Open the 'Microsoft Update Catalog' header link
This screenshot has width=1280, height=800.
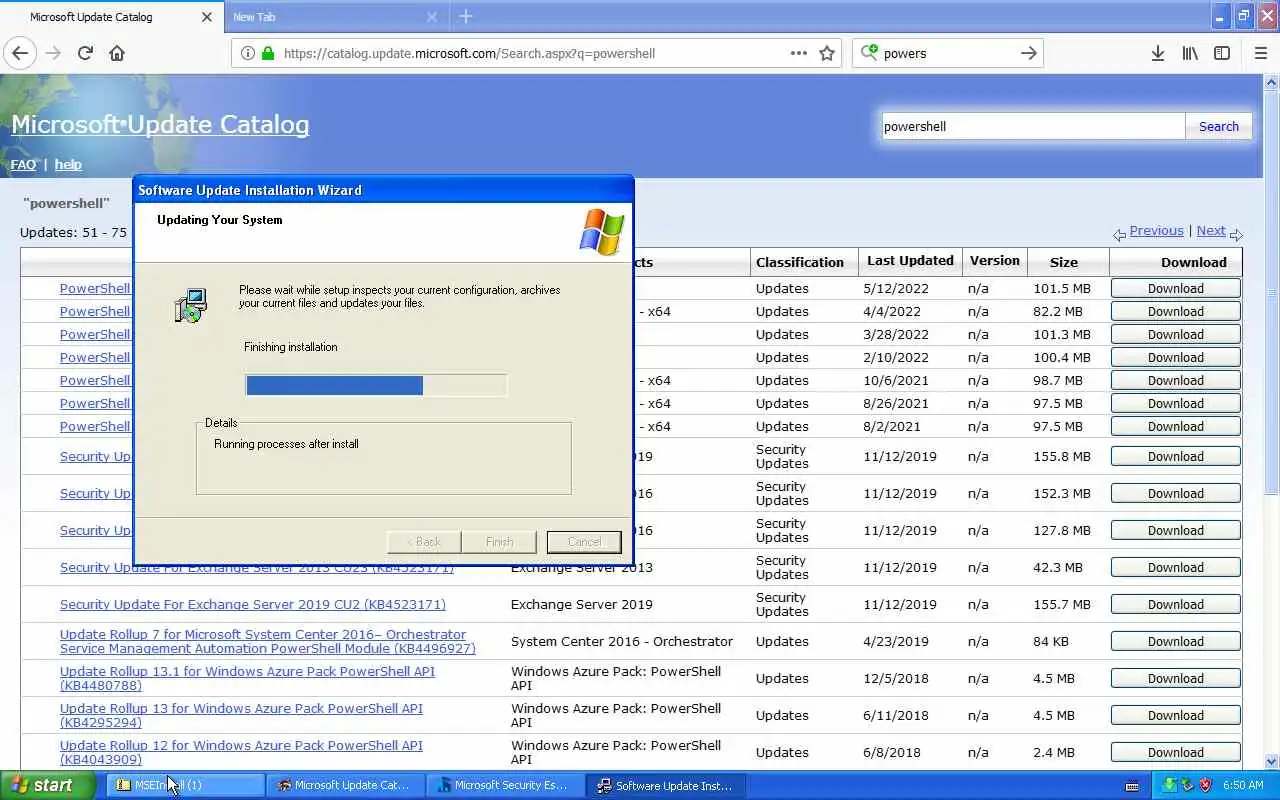tap(160, 124)
